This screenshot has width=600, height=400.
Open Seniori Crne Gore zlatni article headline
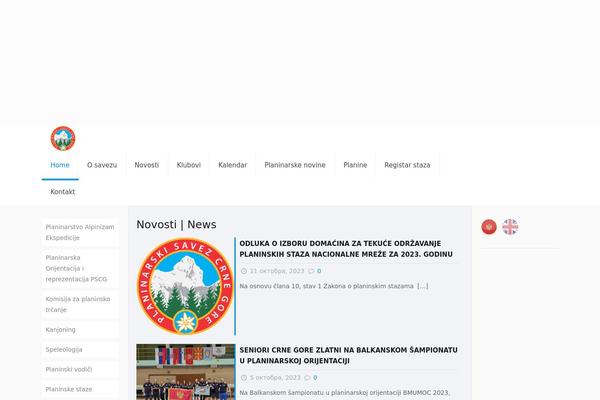click(349, 355)
